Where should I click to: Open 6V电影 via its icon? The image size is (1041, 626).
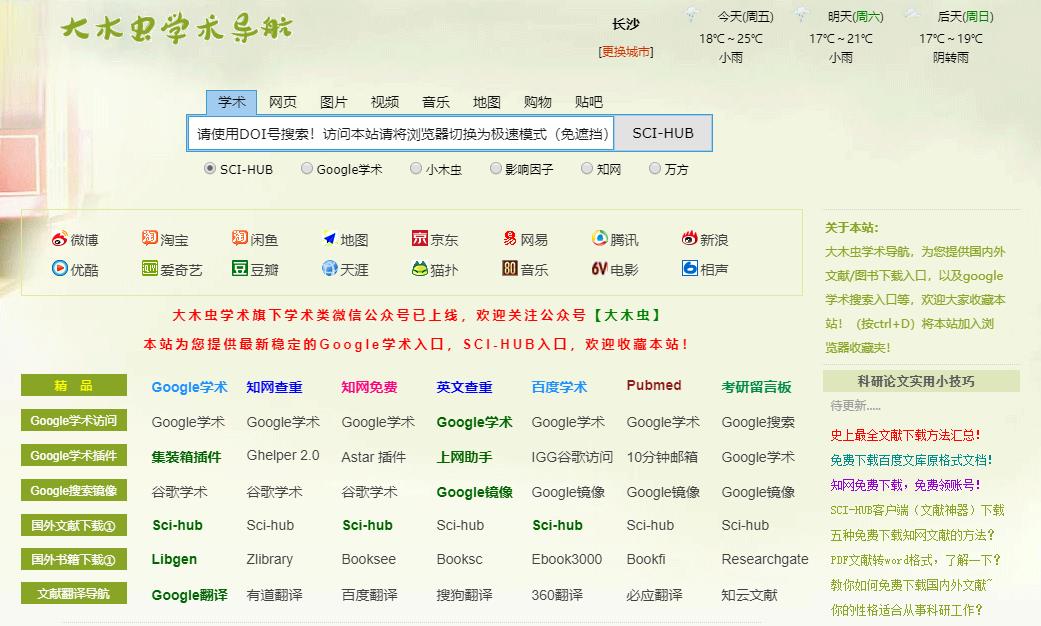[x=597, y=268]
